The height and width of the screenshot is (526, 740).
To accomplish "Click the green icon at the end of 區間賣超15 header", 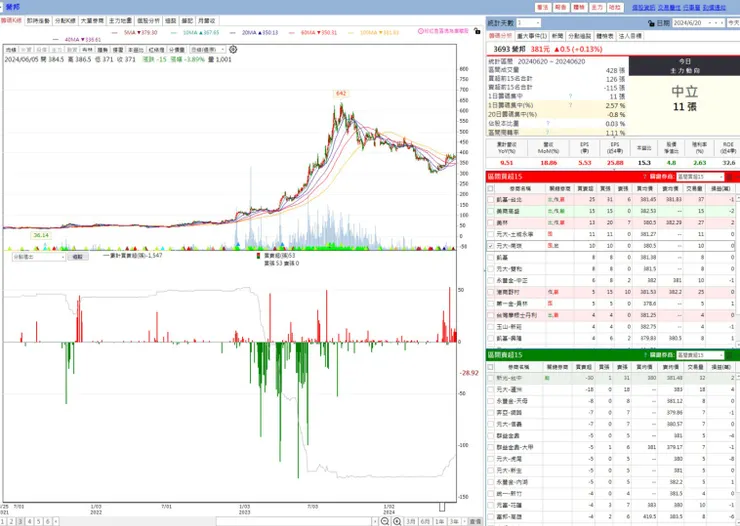I will pos(730,355).
